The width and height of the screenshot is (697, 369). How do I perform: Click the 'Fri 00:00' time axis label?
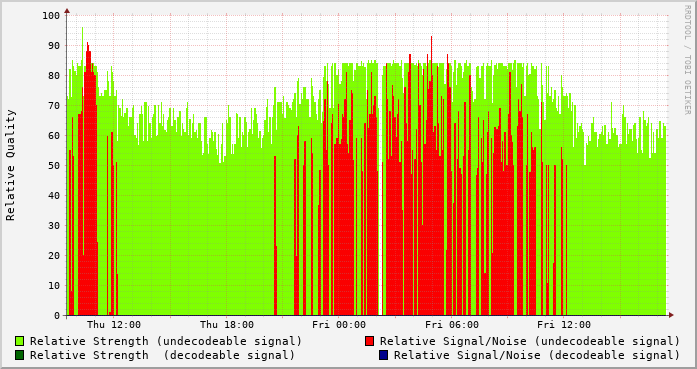(339, 325)
